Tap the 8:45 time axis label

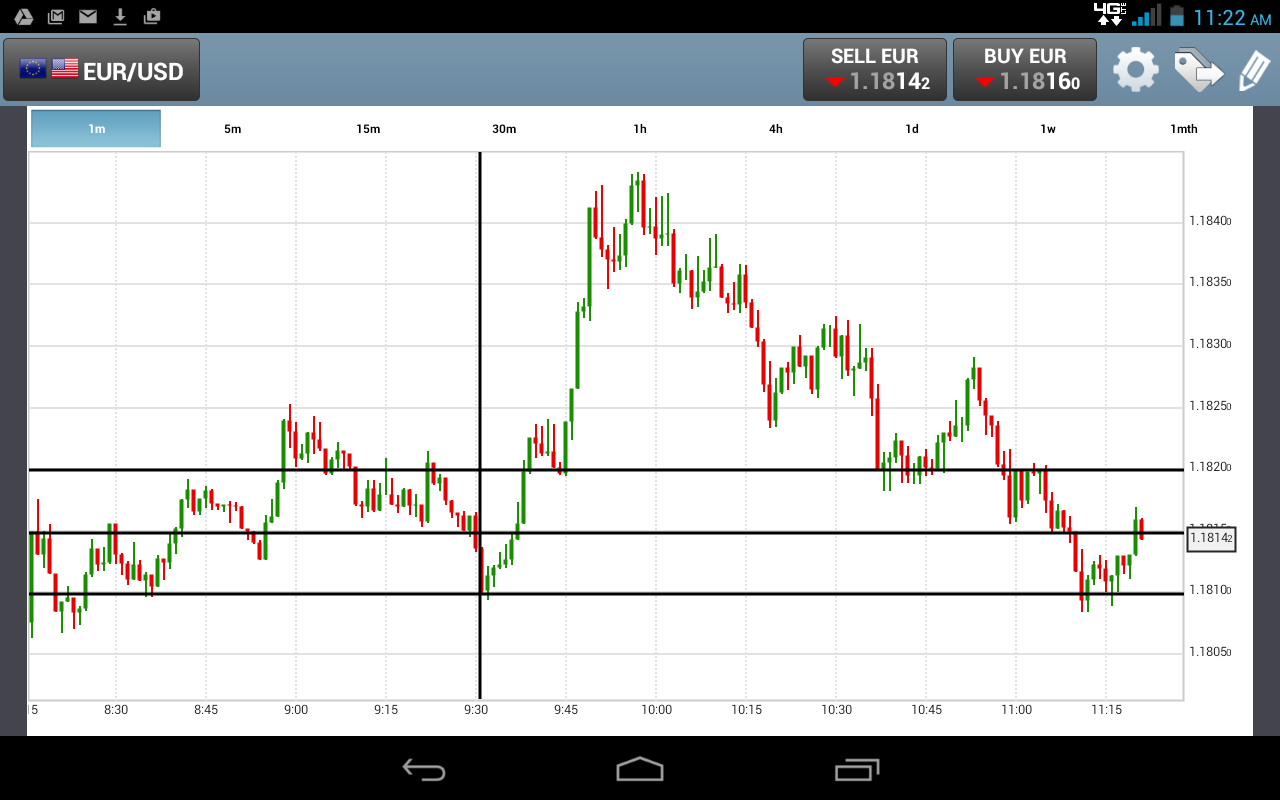coord(206,710)
